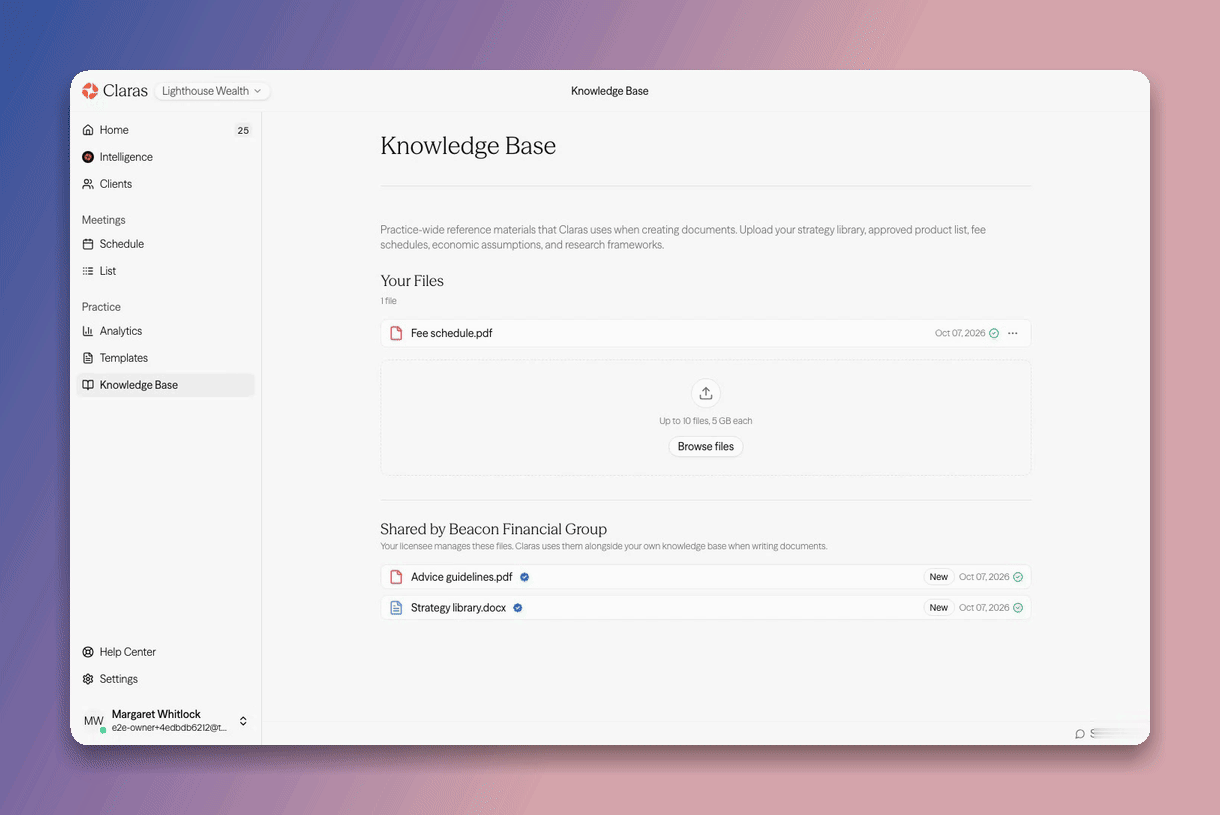Click the Oct 07, 2026 date on Strategy library.docx
This screenshot has width=1220, height=815.
coord(984,608)
